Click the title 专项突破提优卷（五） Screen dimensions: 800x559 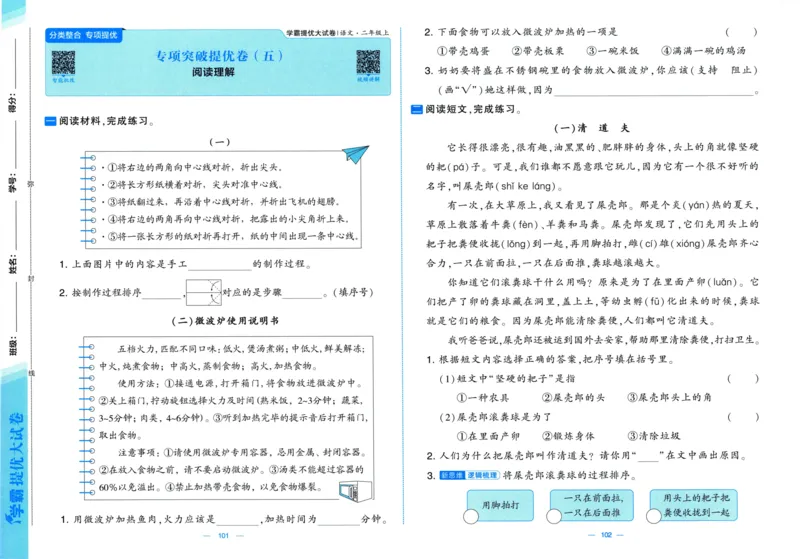(219, 55)
